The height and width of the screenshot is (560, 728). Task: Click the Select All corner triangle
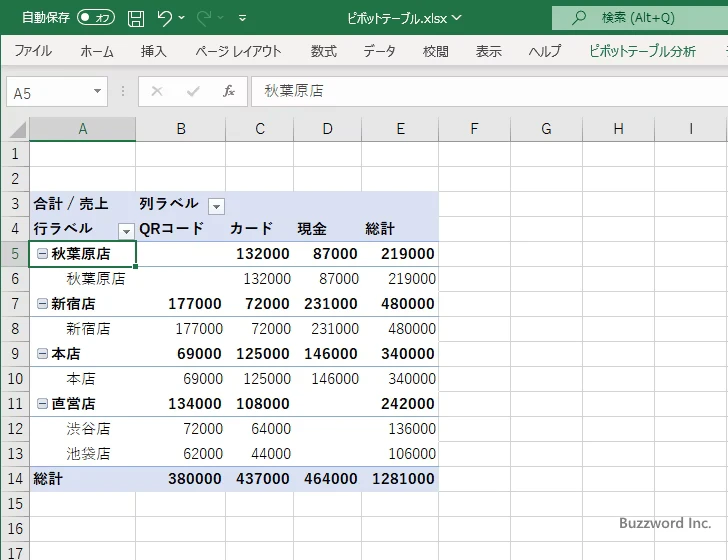pyautogui.click(x=18, y=130)
